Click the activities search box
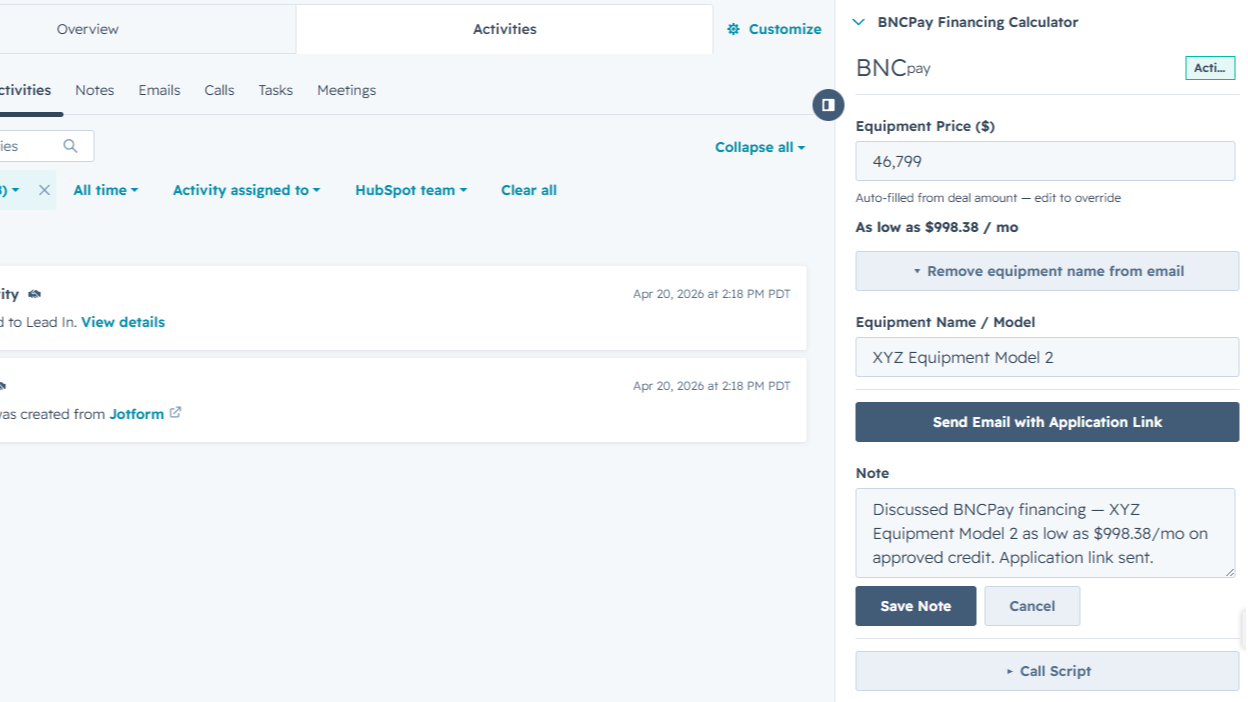 point(45,146)
